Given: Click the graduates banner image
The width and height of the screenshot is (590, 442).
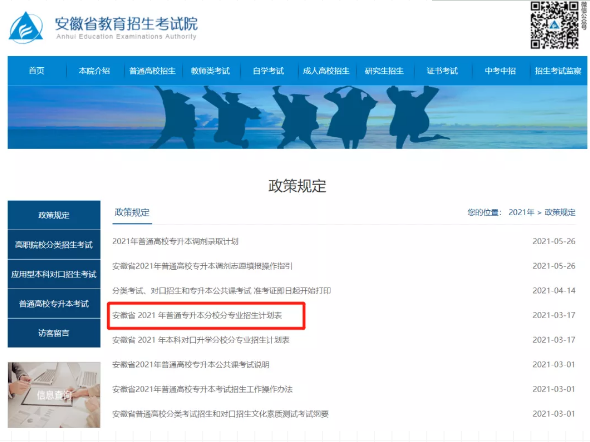Looking at the screenshot, I should (x=297, y=117).
